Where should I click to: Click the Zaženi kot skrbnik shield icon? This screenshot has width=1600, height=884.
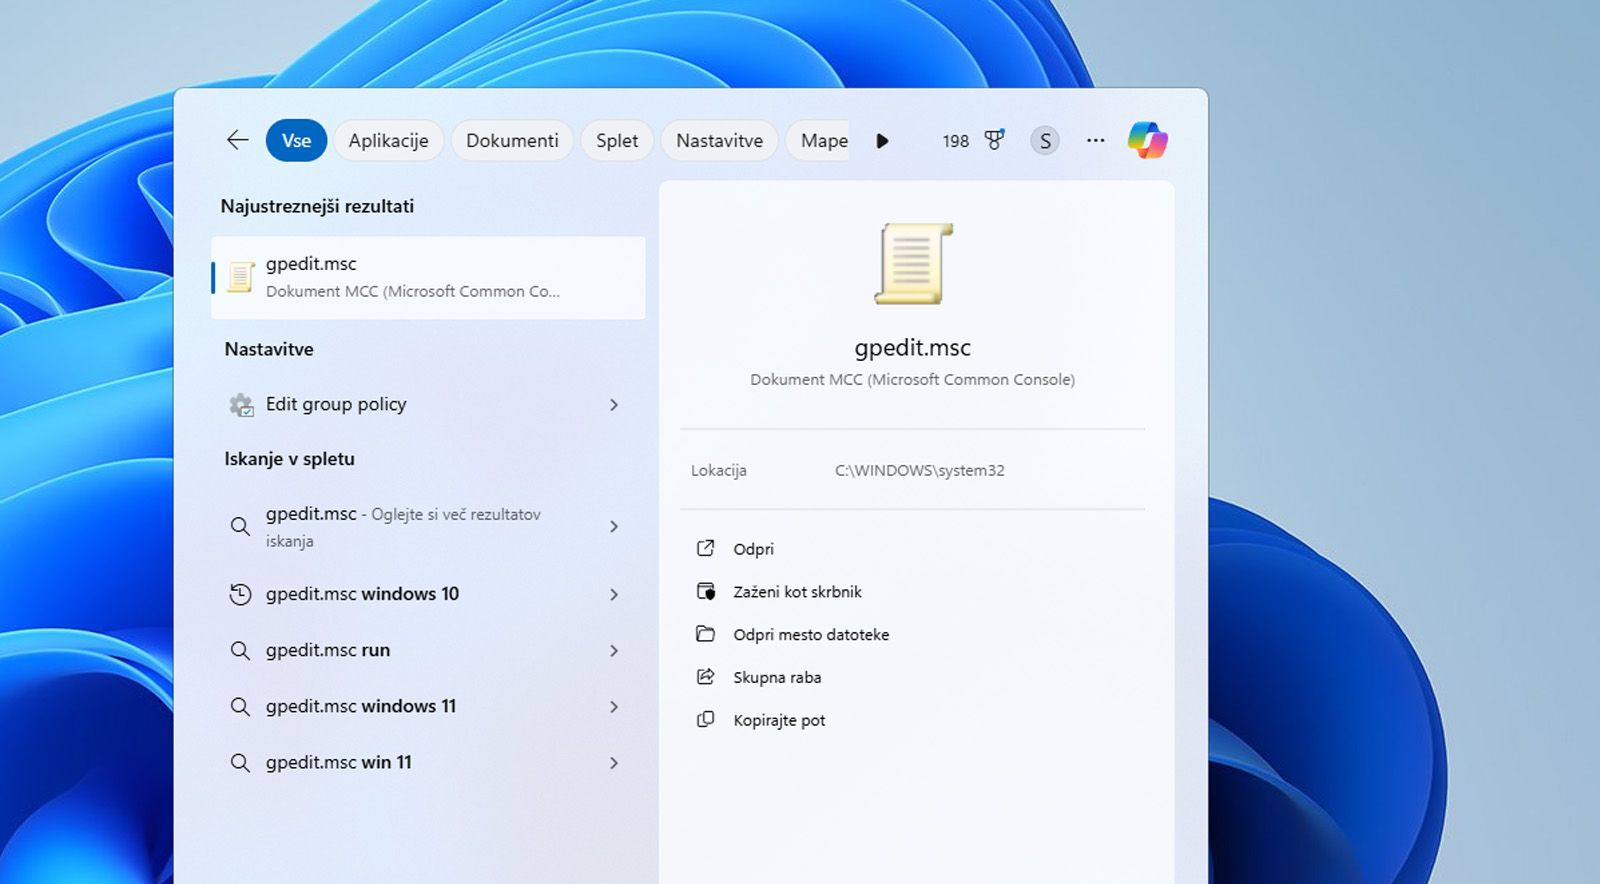coord(706,591)
